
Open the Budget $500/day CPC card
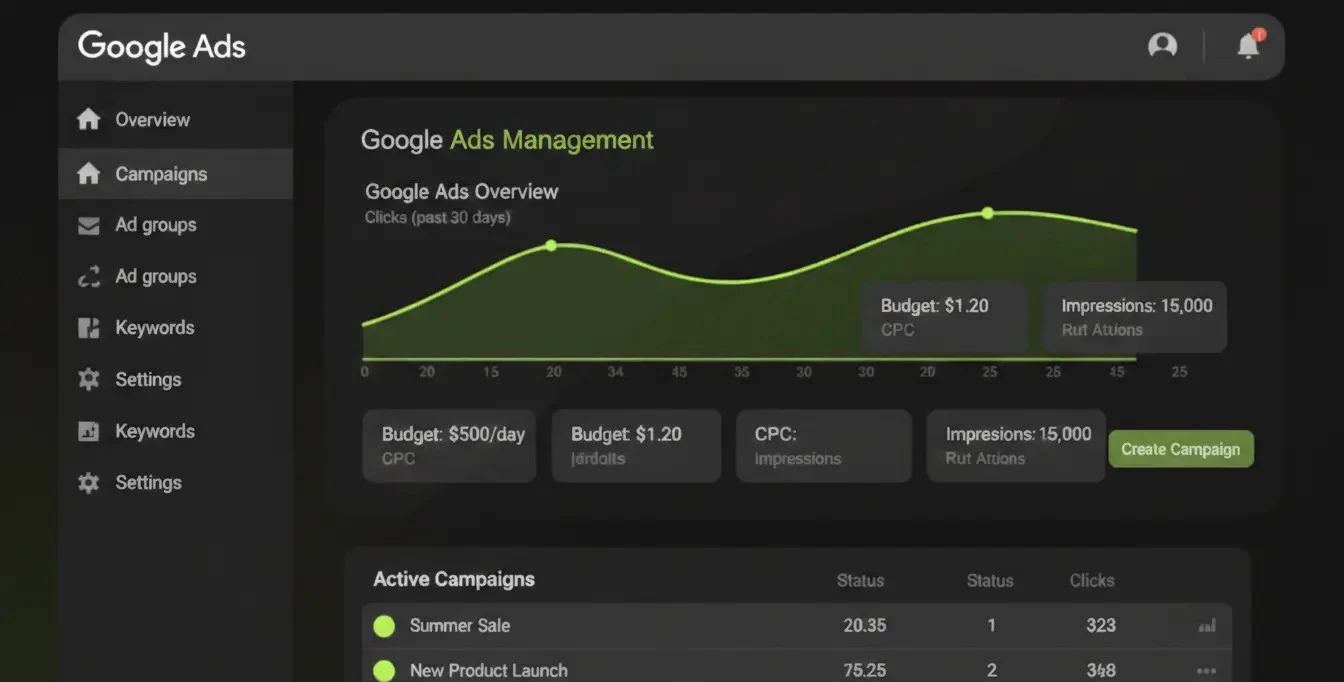click(448, 445)
